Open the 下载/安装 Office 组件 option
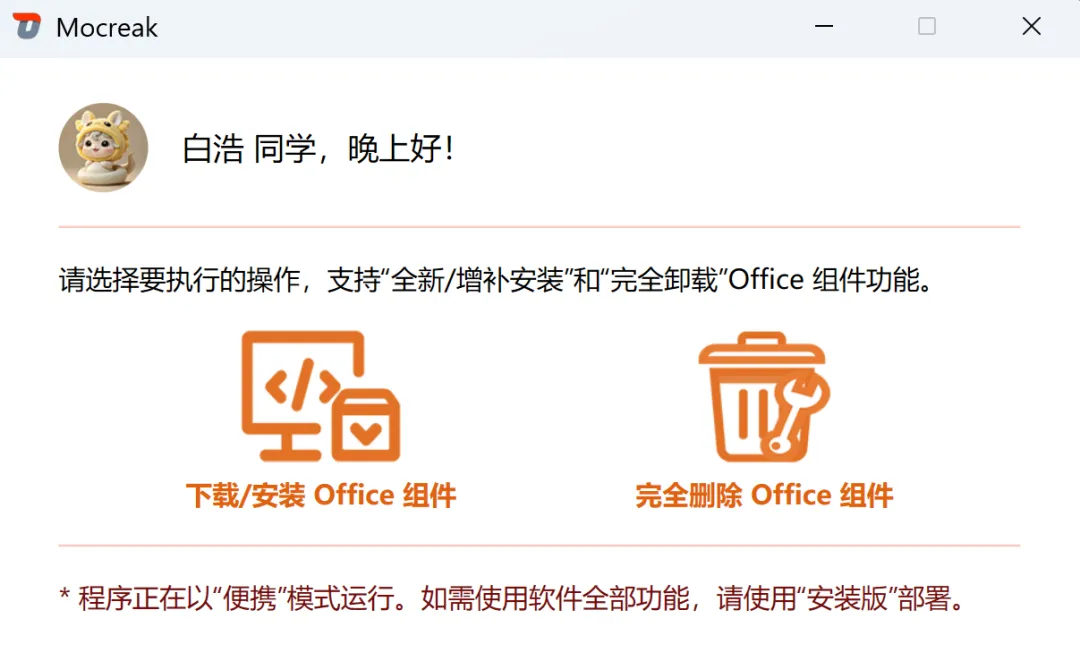Image resolution: width=1080 pixels, height=661 pixels. coord(321,496)
